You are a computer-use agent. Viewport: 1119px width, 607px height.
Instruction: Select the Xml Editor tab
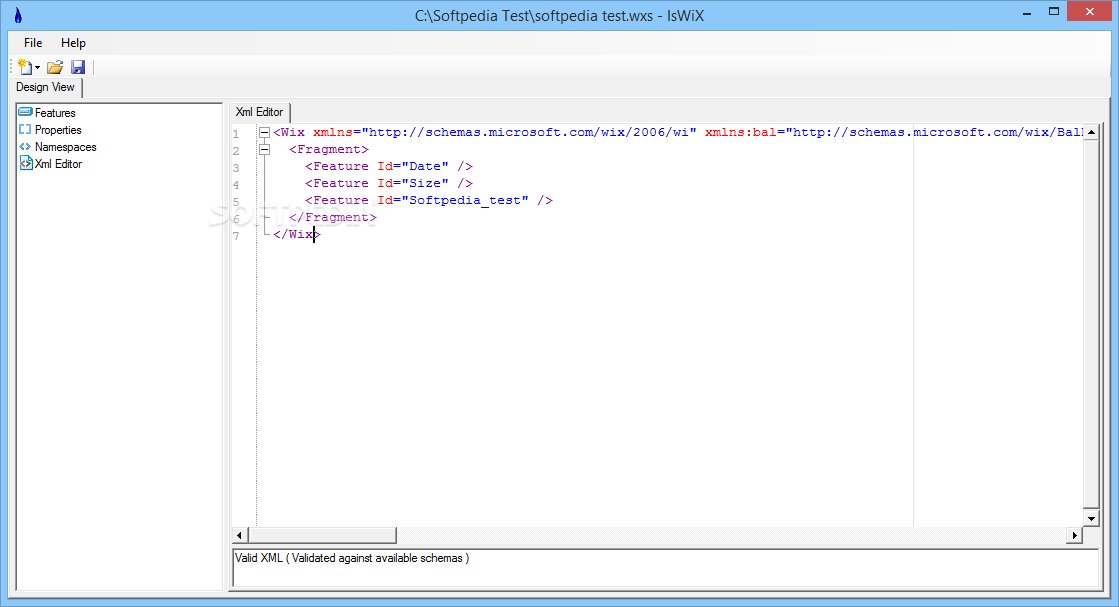(260, 112)
